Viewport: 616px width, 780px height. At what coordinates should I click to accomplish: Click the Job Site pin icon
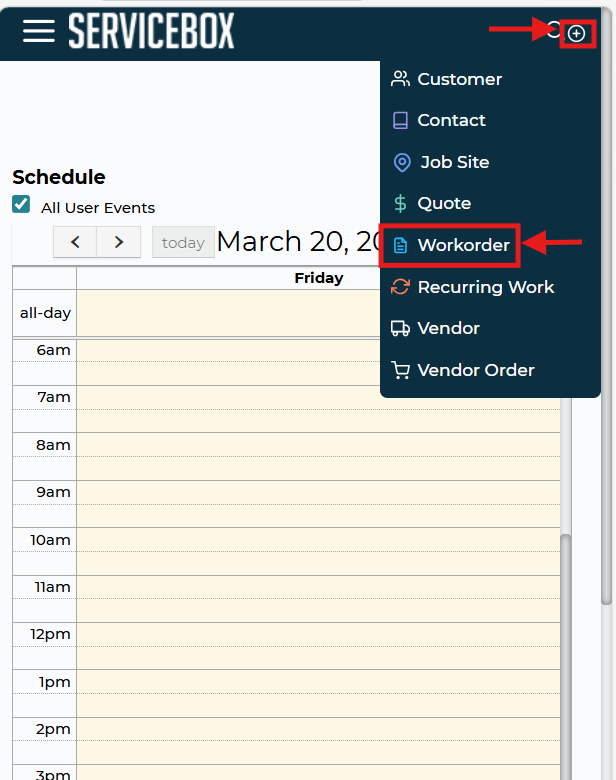(x=402, y=162)
